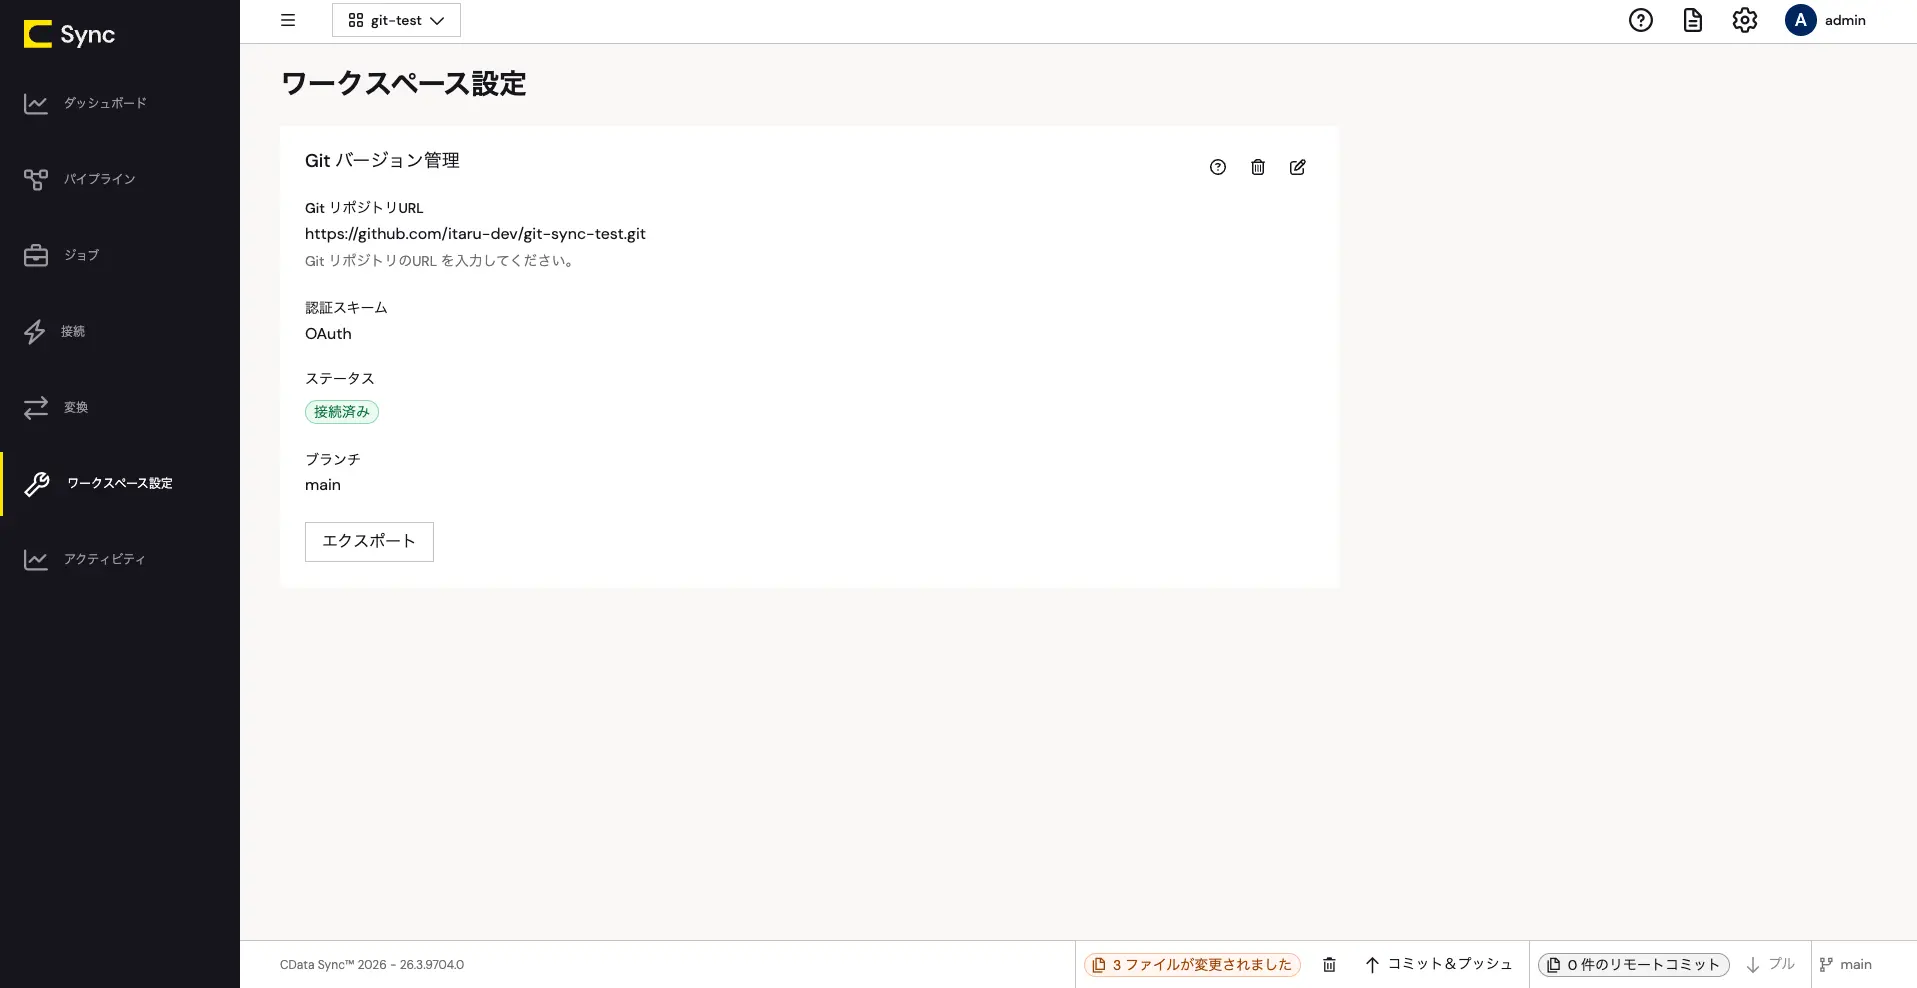
Task: Click CData Sync version text in footer
Action: [x=372, y=965]
